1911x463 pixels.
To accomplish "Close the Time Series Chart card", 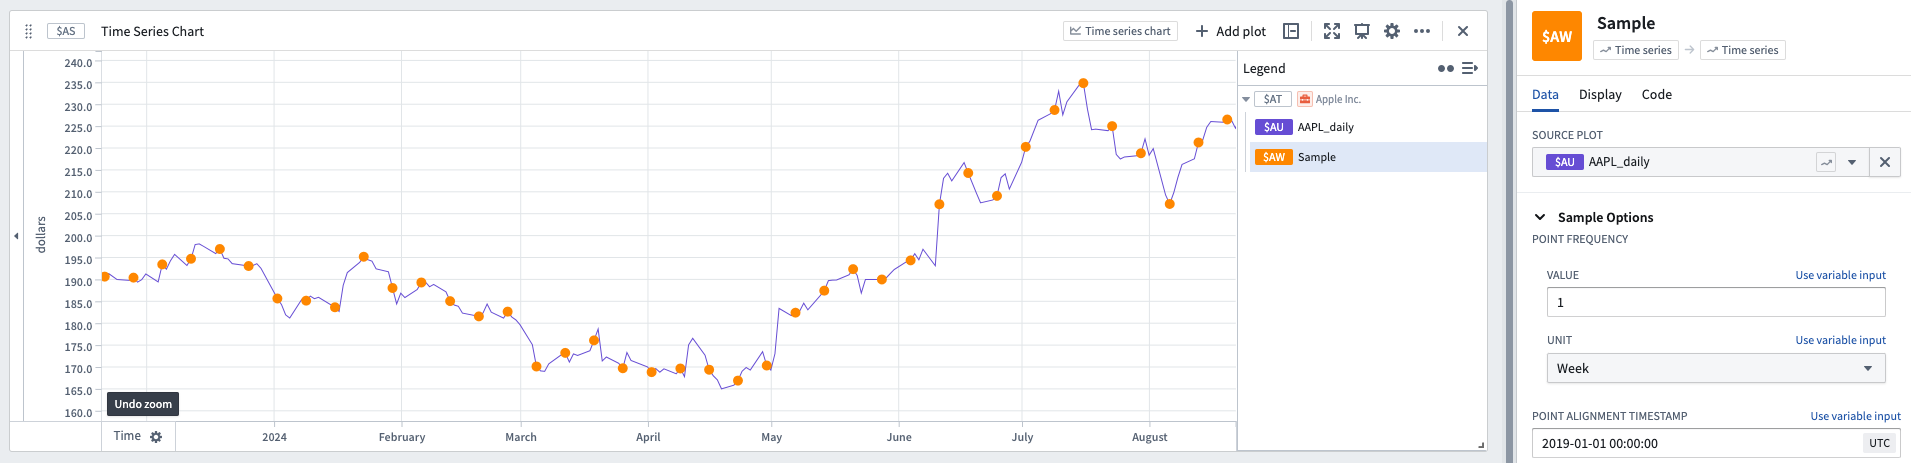I will (x=1463, y=31).
